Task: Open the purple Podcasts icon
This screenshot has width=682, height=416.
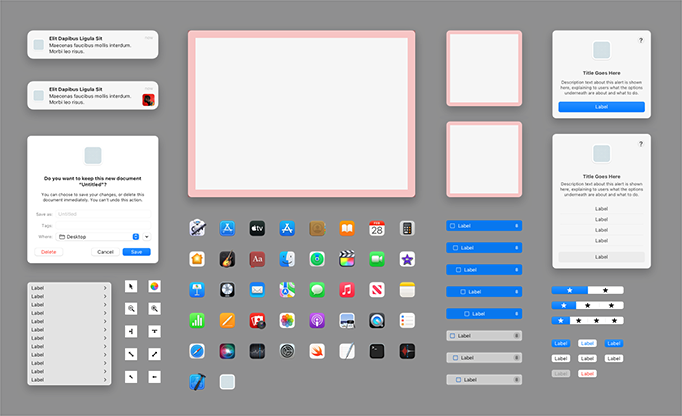Action: tap(317, 321)
